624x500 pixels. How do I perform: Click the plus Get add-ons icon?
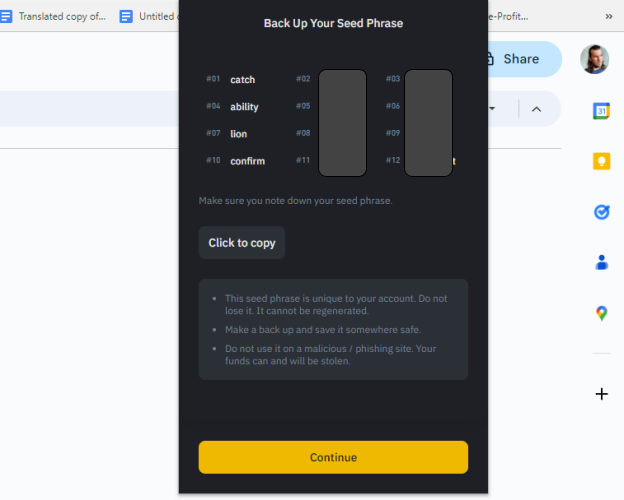coord(601,394)
